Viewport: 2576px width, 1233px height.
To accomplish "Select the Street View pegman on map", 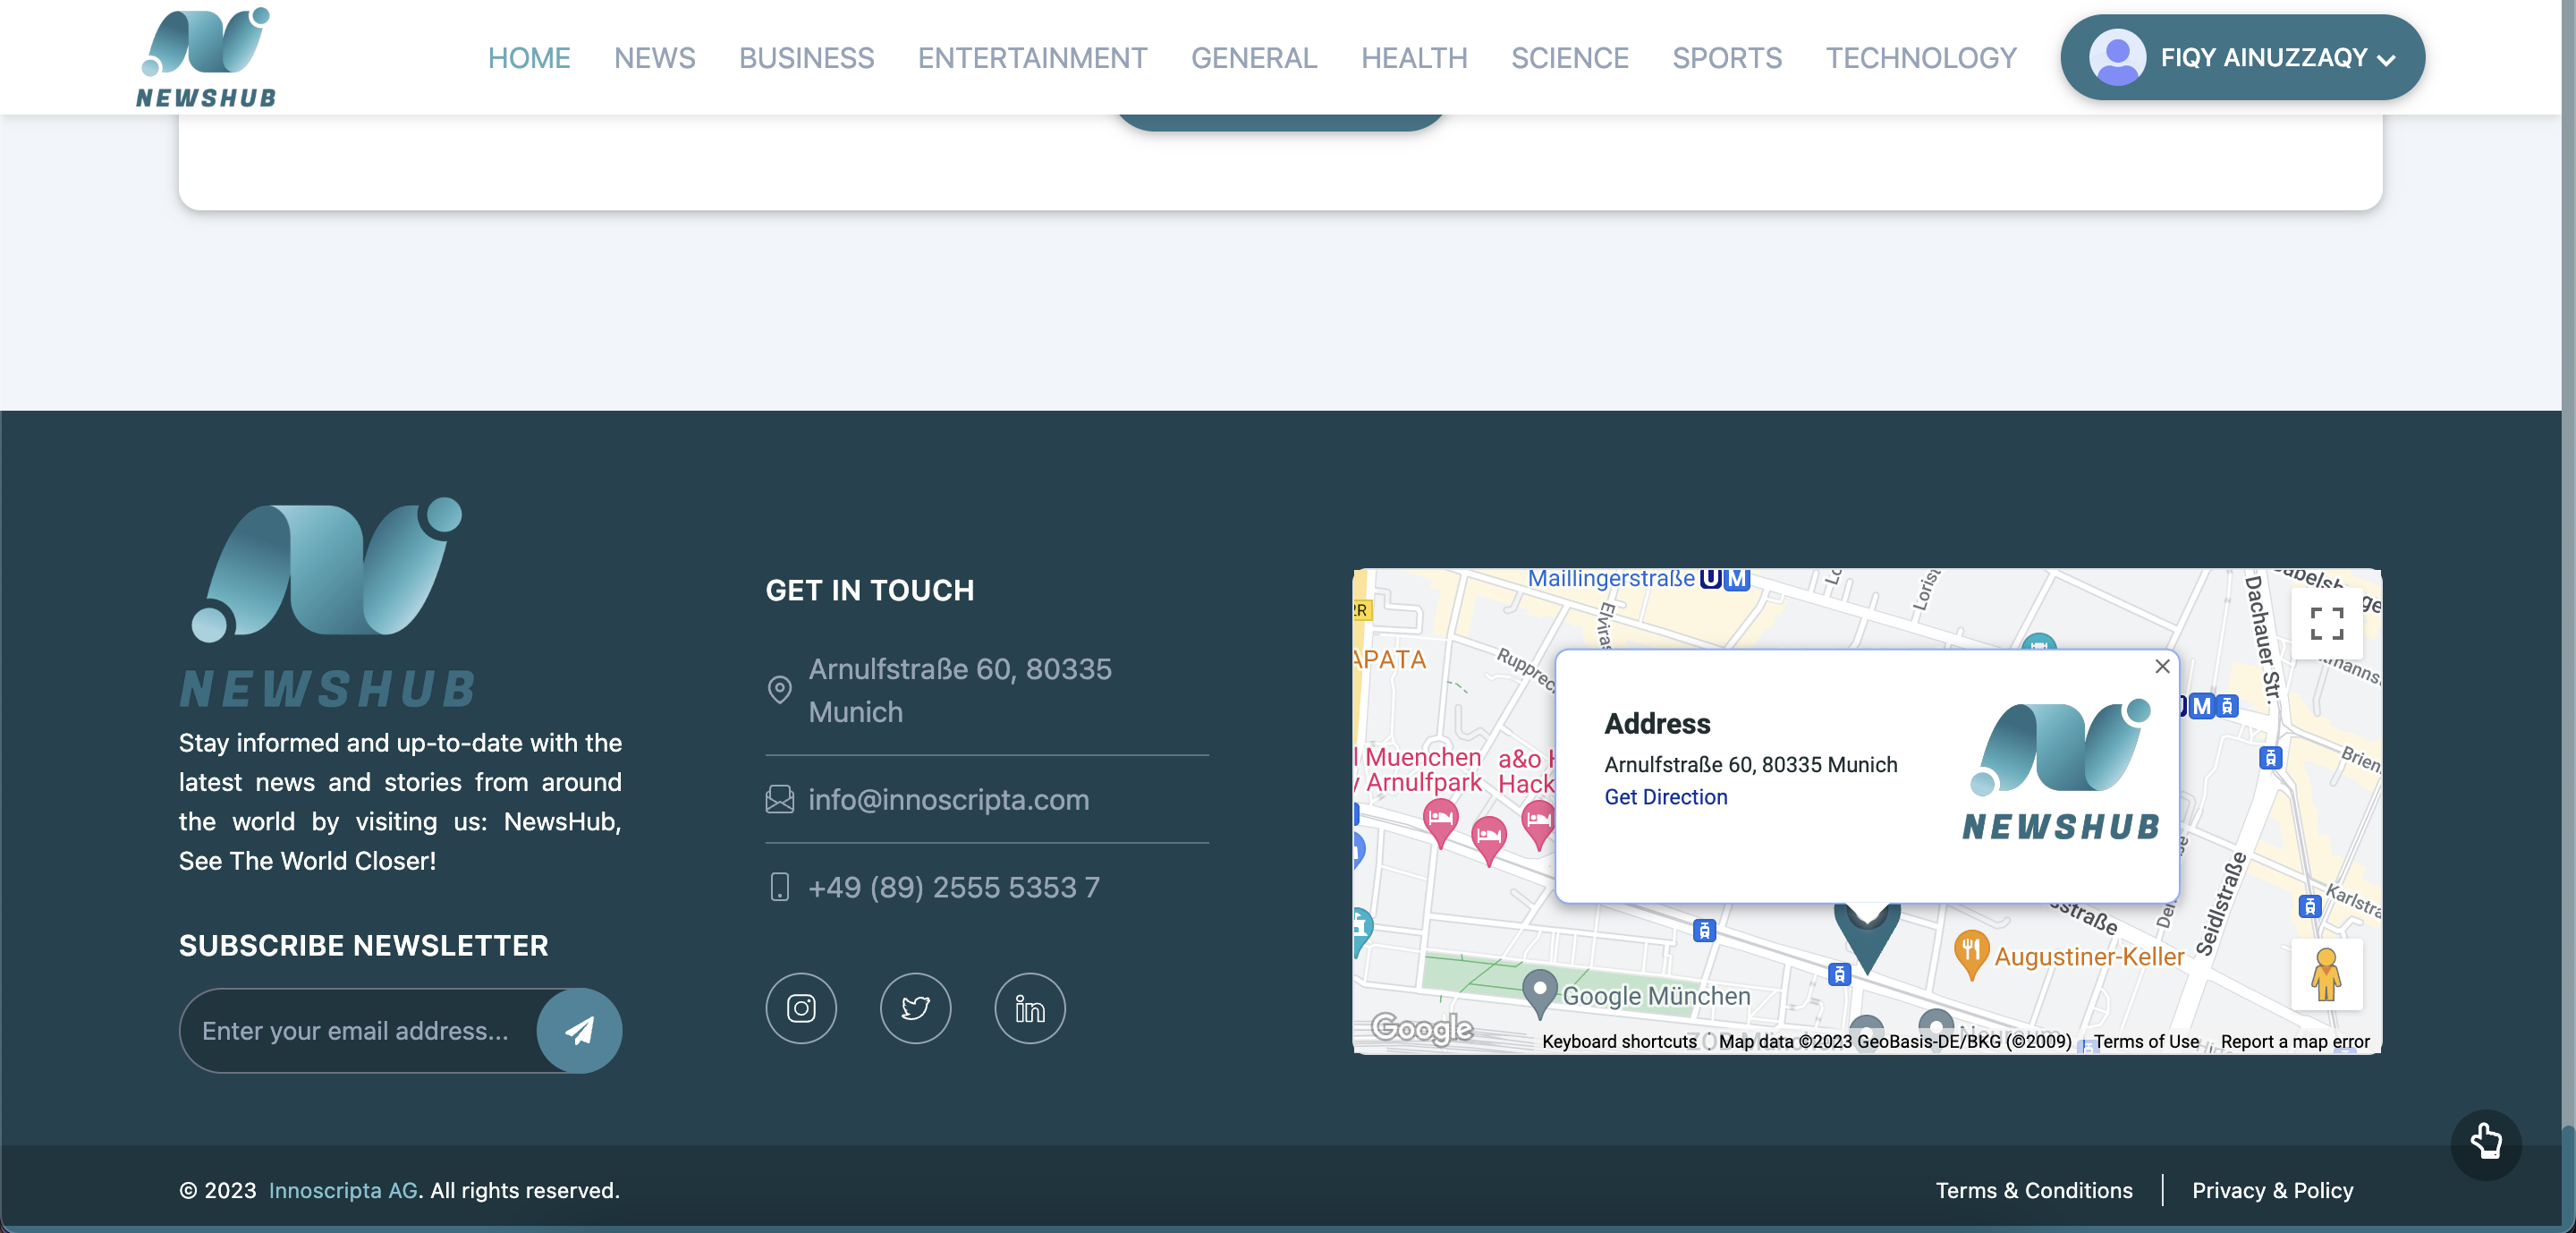I will (2326, 975).
